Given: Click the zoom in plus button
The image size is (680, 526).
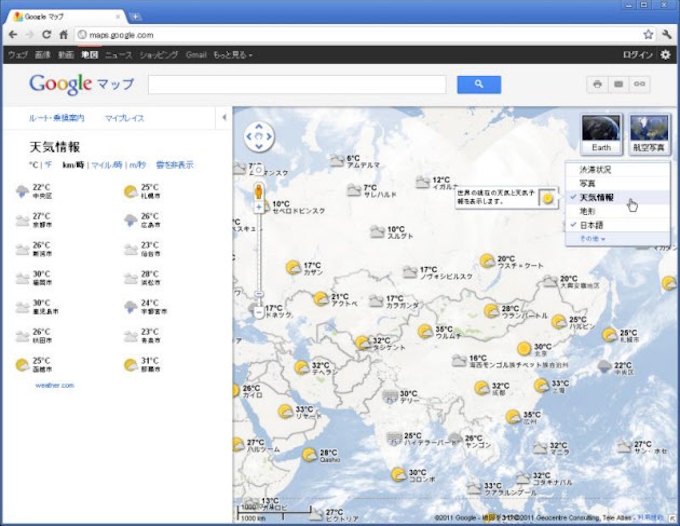Looking at the screenshot, I should click(x=259, y=207).
